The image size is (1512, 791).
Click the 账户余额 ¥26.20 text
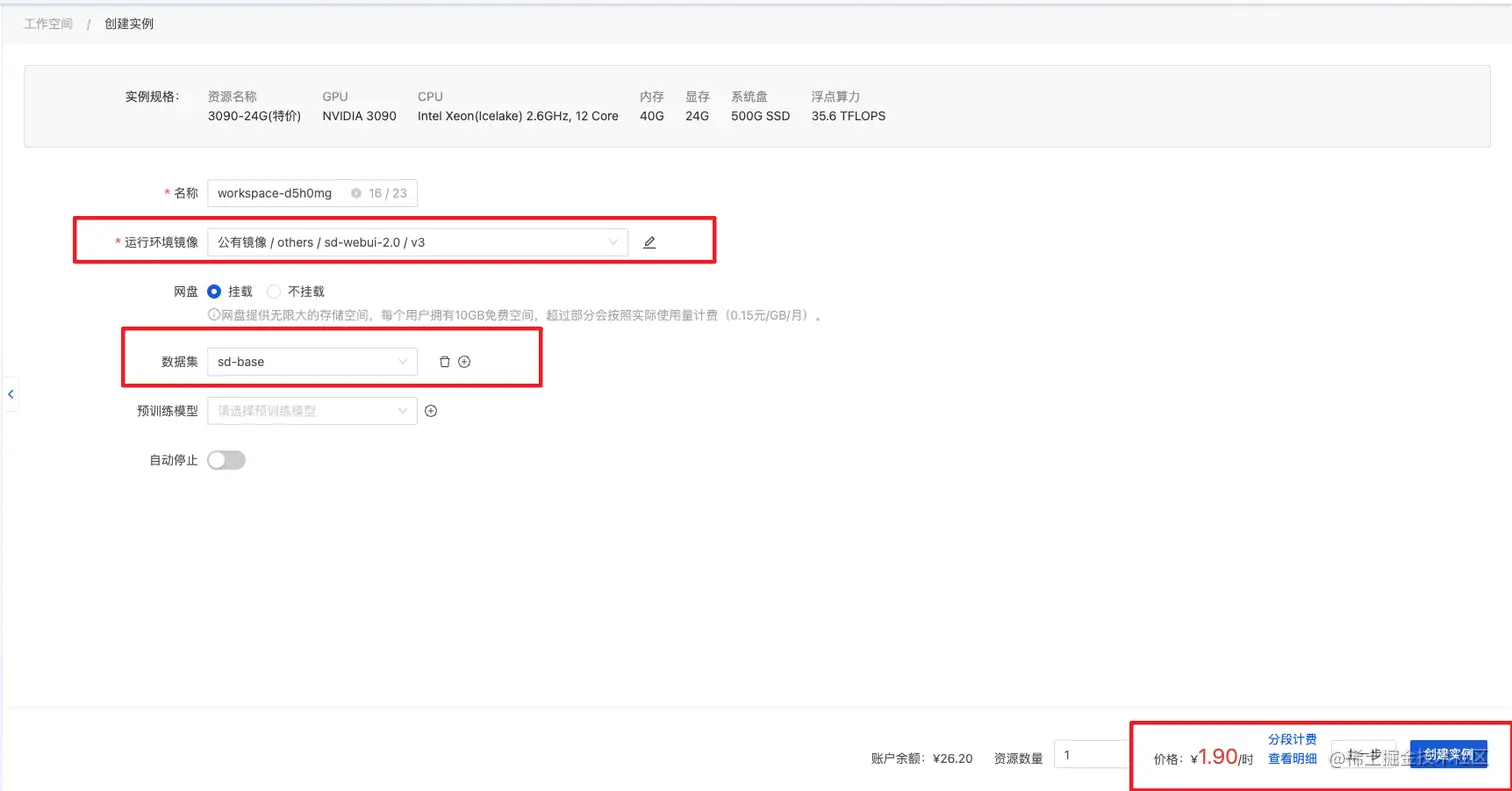[922, 759]
